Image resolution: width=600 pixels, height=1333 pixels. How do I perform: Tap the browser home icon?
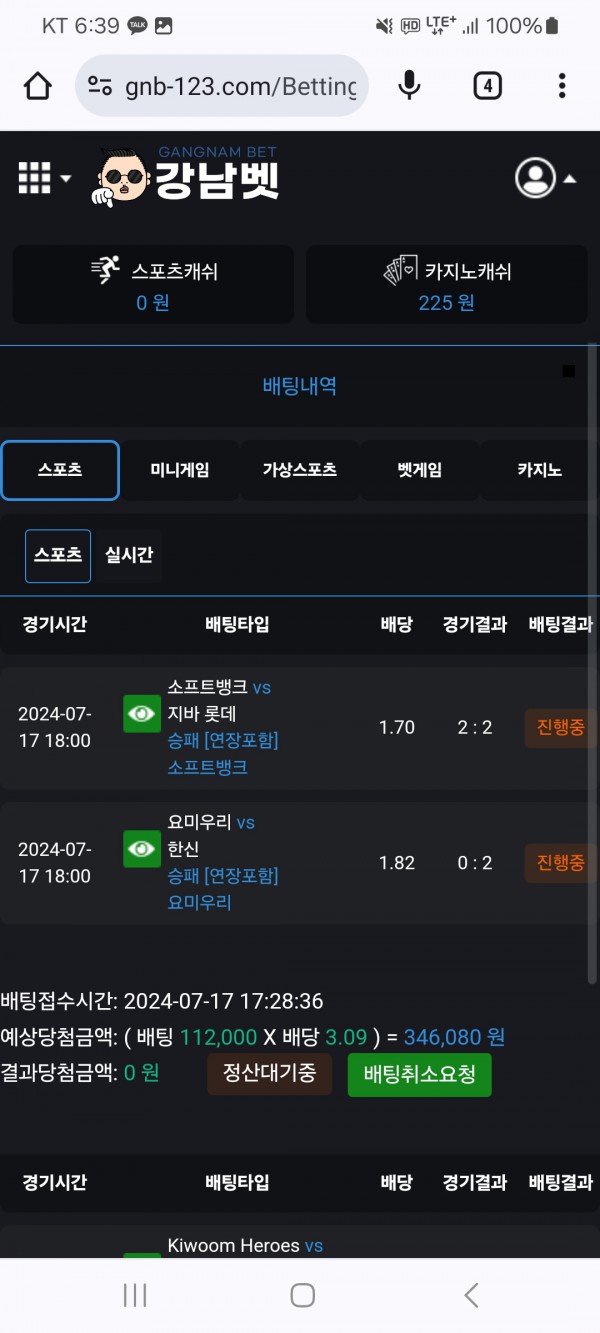click(38, 86)
